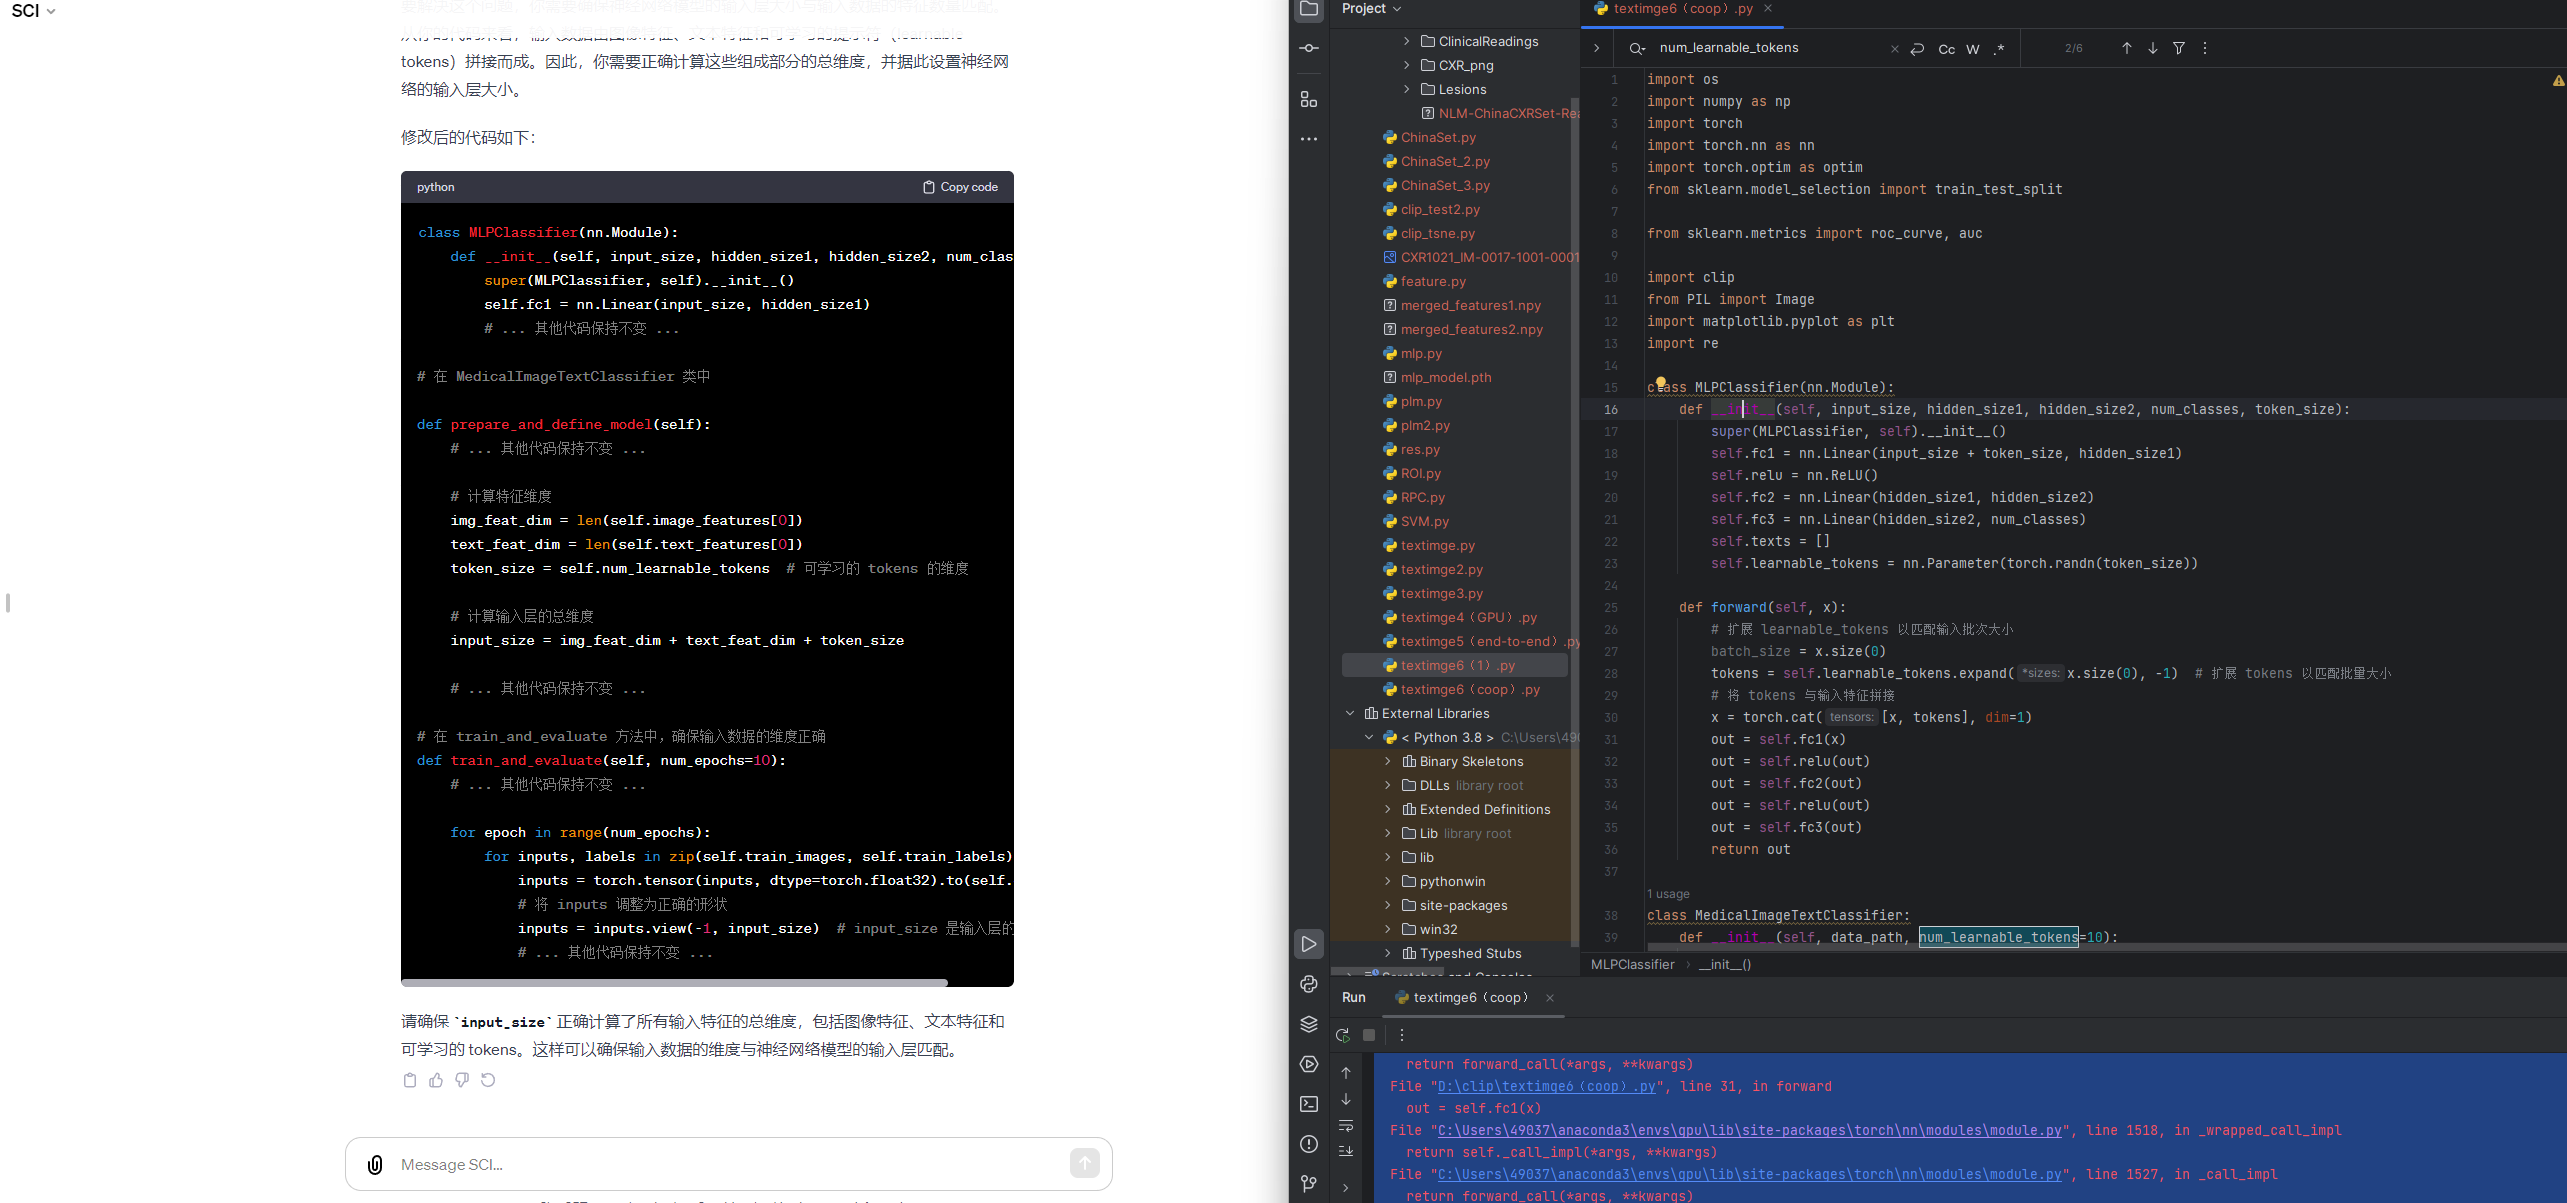Collapse the External Libraries node
Screen dimensions: 2567x1203
tap(1350, 713)
